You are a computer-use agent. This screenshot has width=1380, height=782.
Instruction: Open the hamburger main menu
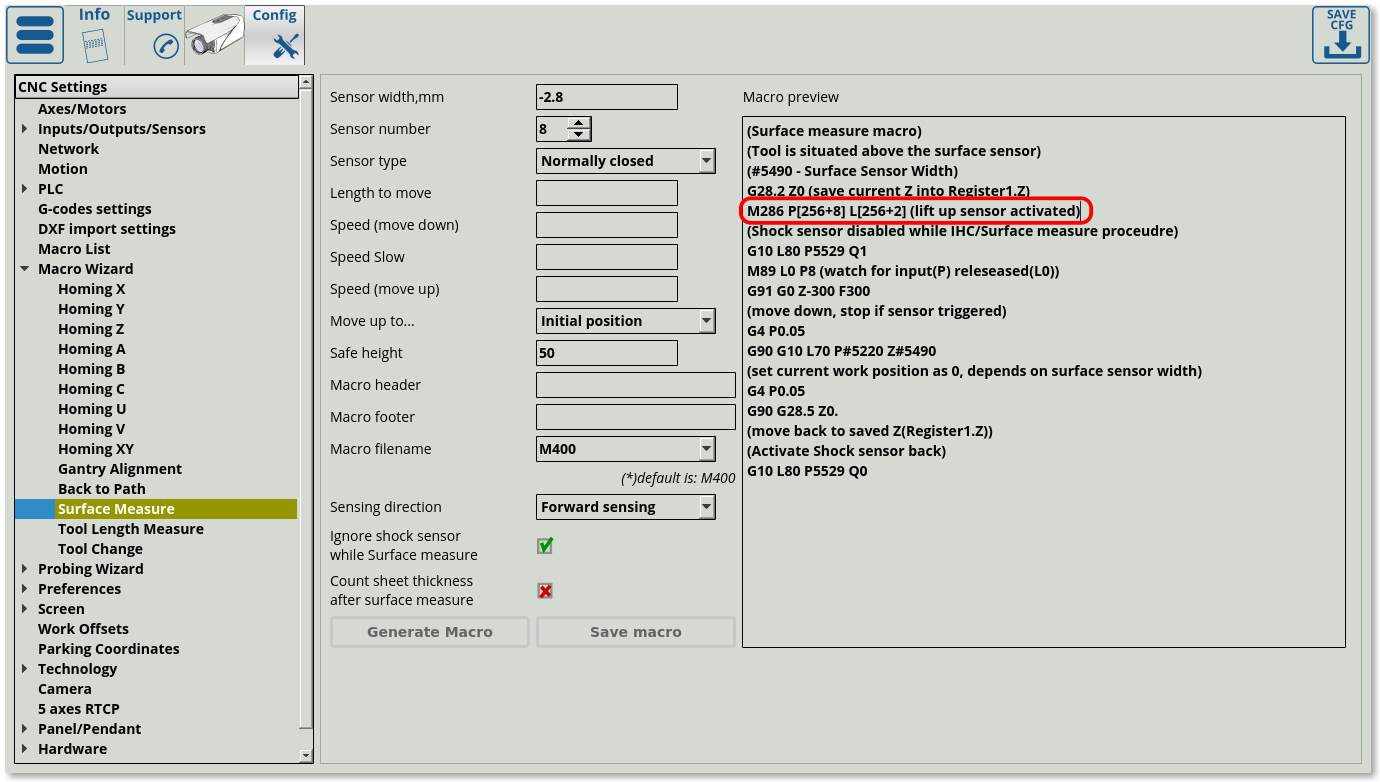point(35,35)
